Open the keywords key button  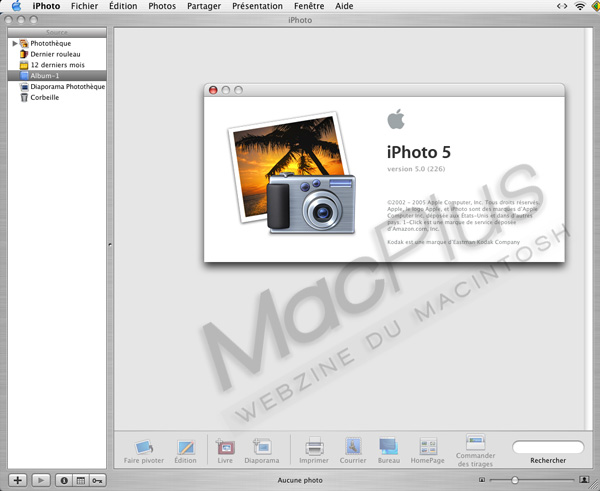click(x=97, y=480)
